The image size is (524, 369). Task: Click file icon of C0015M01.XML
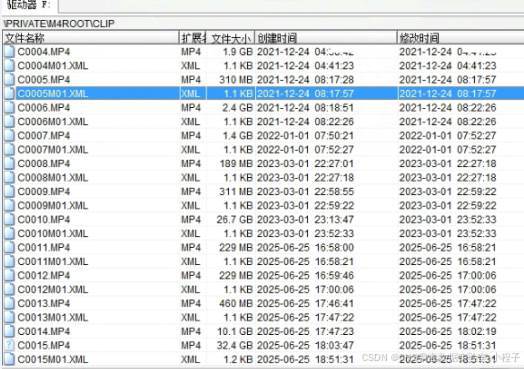coord(9,359)
